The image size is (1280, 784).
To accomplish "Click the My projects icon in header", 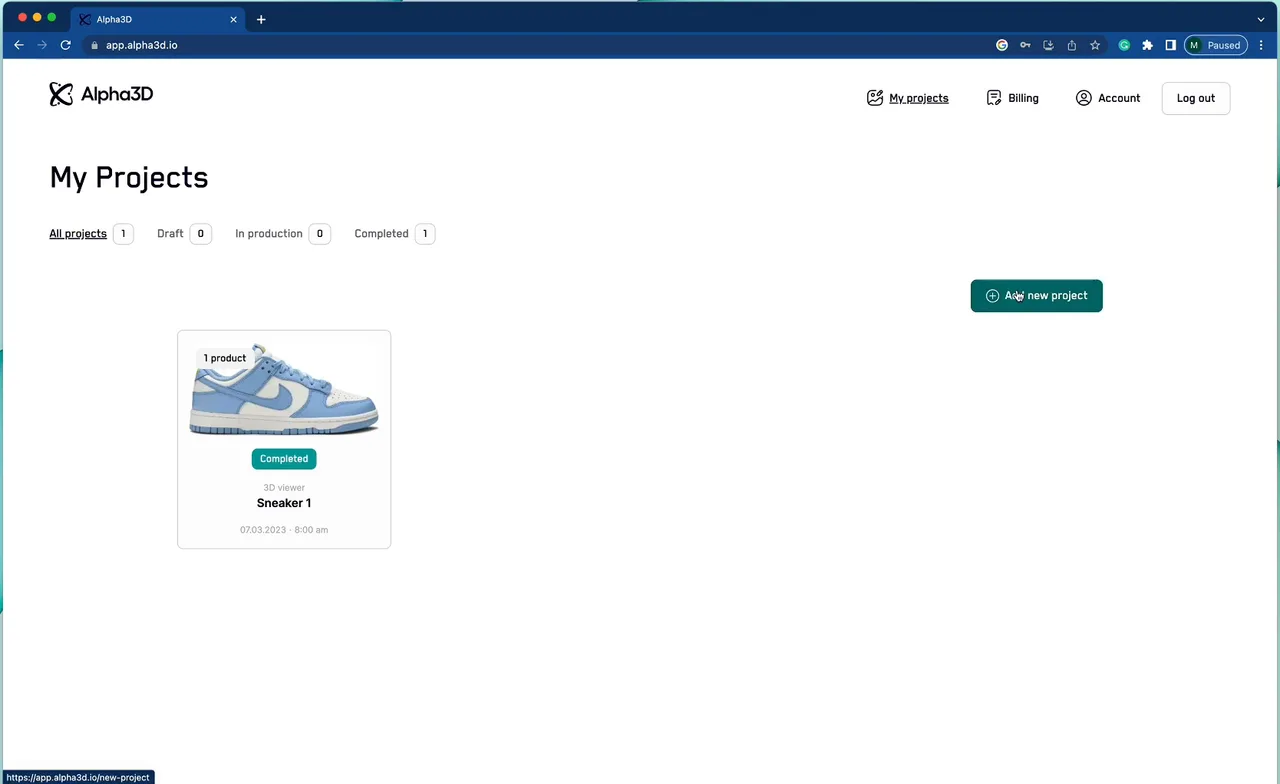I will tap(875, 98).
